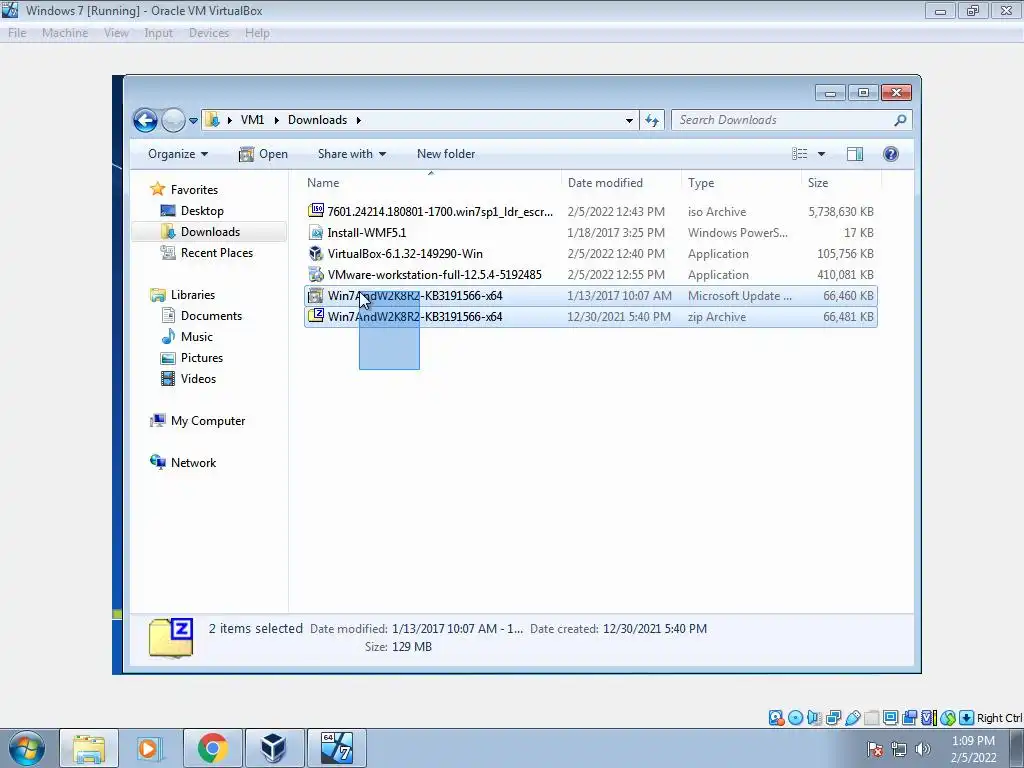Click the Explorer Forward navigation arrow
This screenshot has width=1024, height=768.
pos(173,120)
